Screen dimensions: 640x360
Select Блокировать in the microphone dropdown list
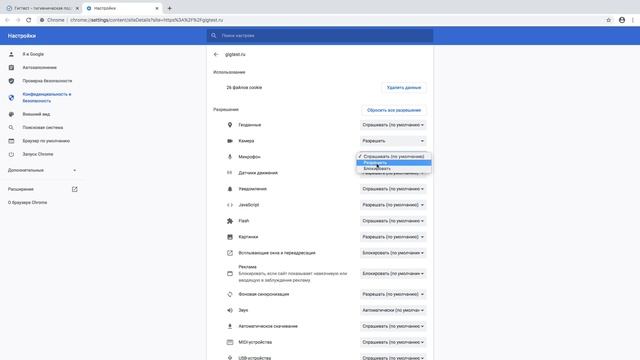click(x=394, y=169)
